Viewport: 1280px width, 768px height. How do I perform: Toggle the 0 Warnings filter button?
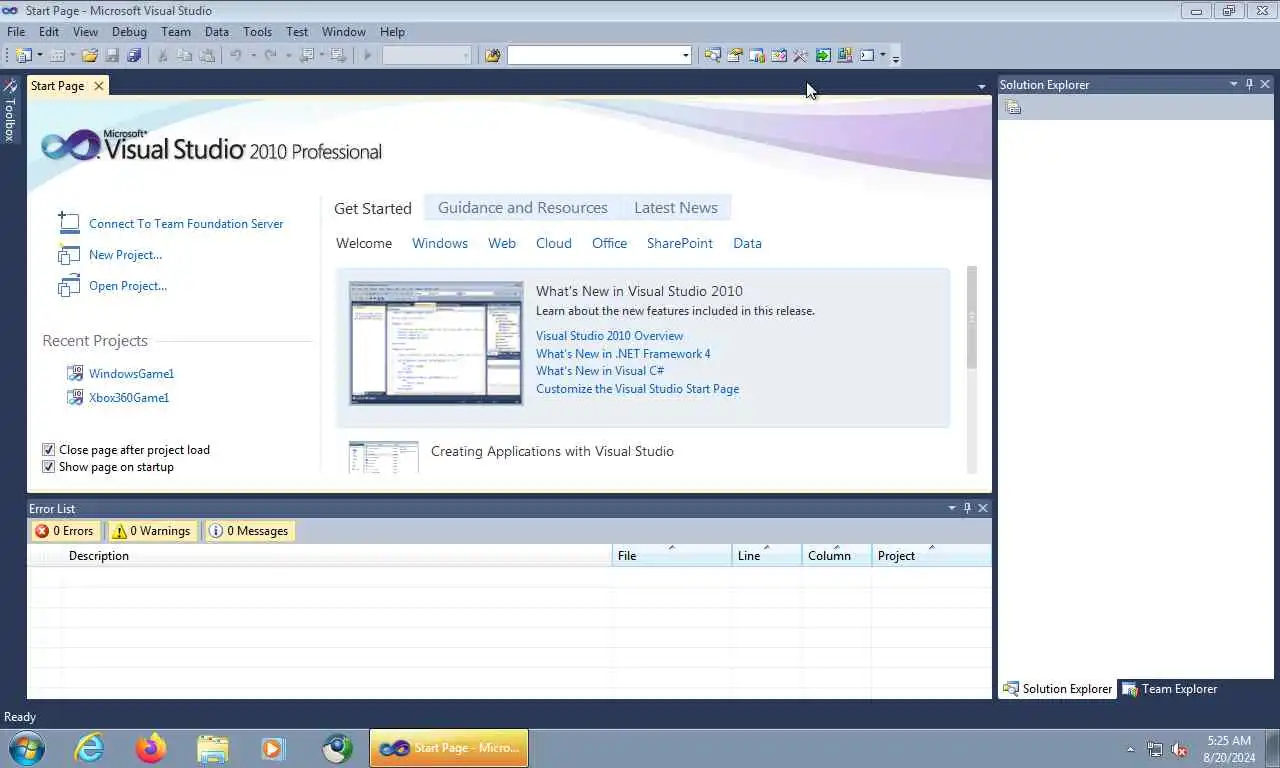(151, 531)
